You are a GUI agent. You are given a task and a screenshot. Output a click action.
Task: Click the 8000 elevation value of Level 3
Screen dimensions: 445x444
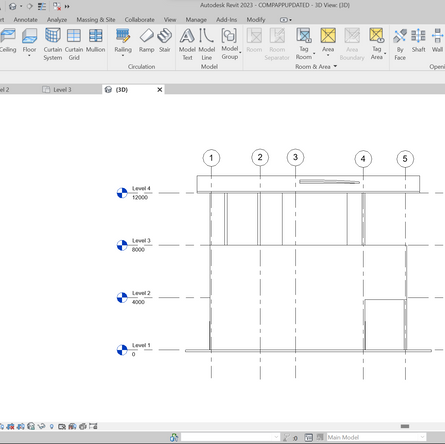138,250
